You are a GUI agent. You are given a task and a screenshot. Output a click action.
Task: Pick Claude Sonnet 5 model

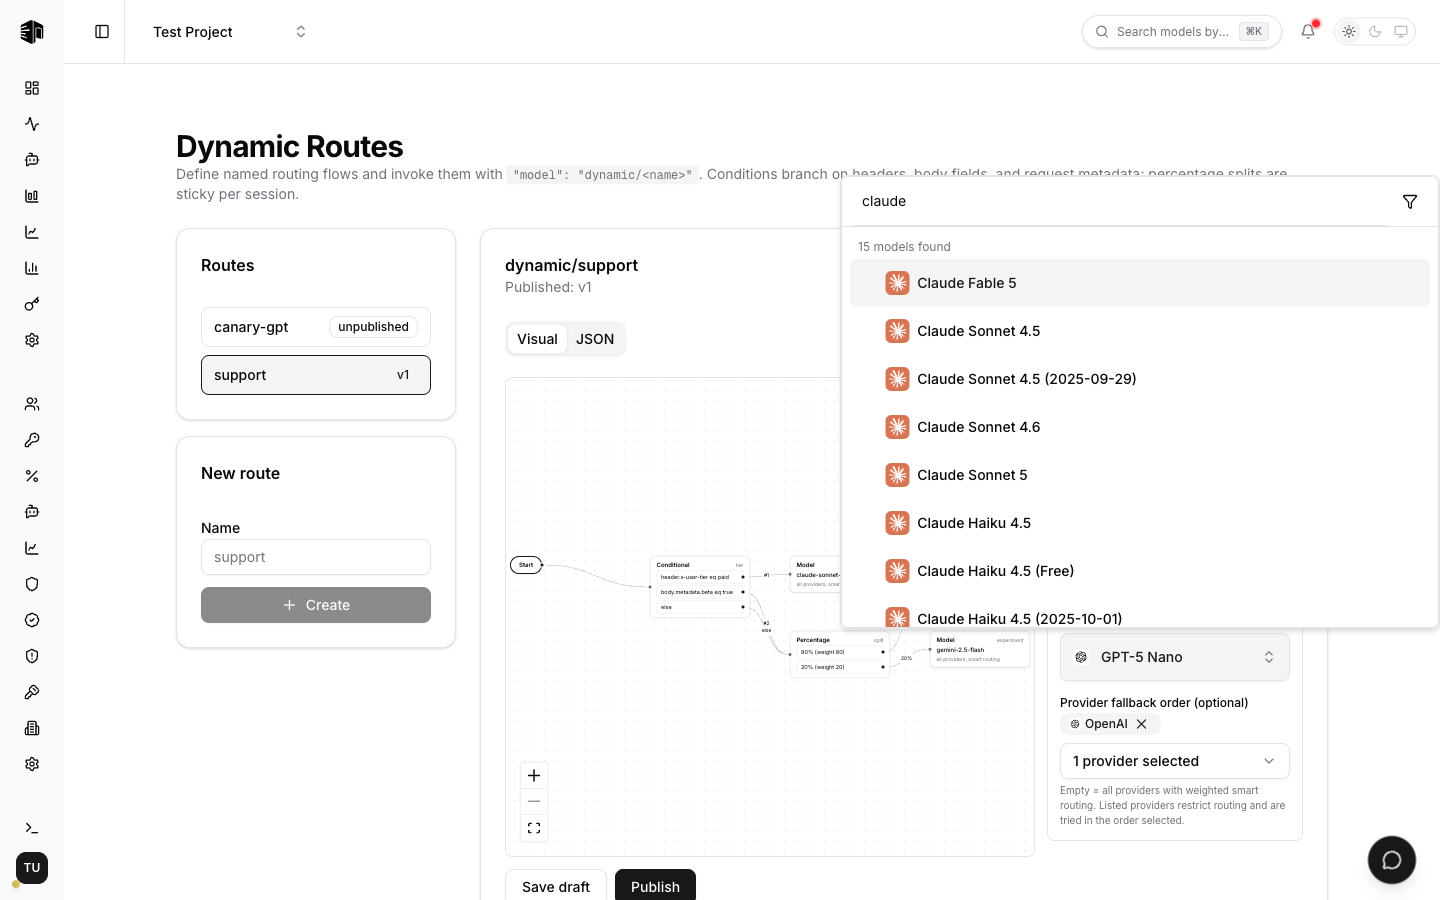pos(1140,475)
